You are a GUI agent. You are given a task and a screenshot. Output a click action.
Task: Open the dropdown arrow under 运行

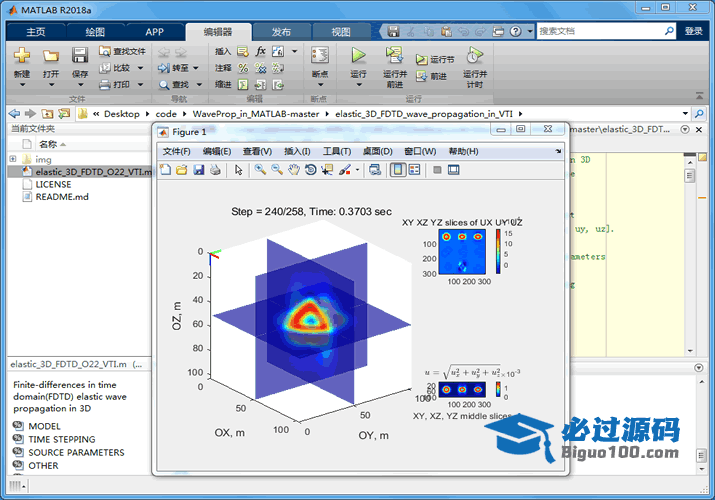tap(358, 85)
